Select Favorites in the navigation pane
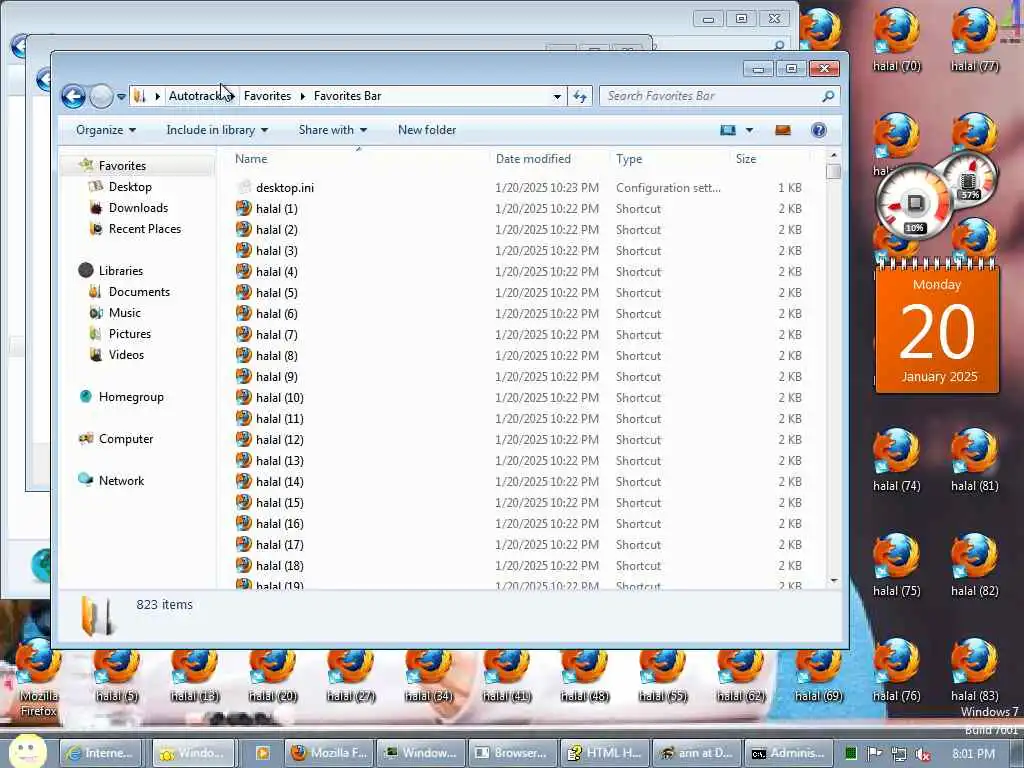Screen dimensions: 1024x768 (x=122, y=166)
